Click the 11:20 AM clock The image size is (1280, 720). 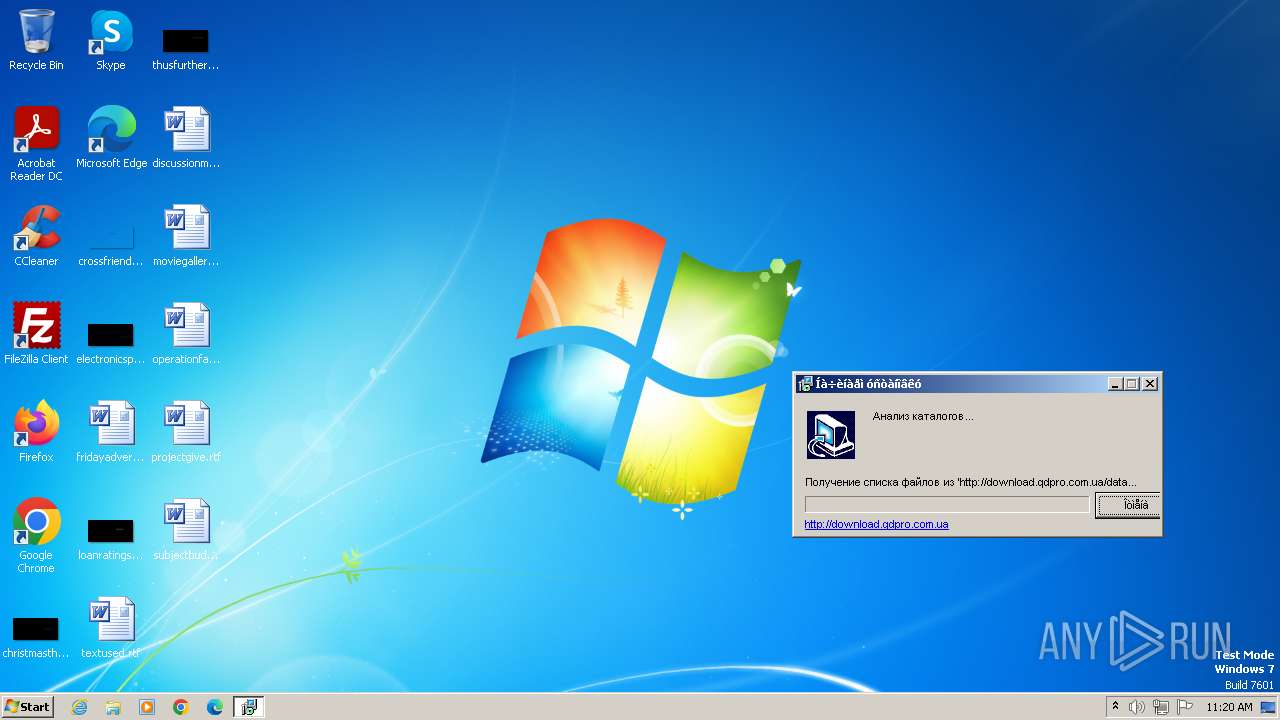(x=1229, y=707)
